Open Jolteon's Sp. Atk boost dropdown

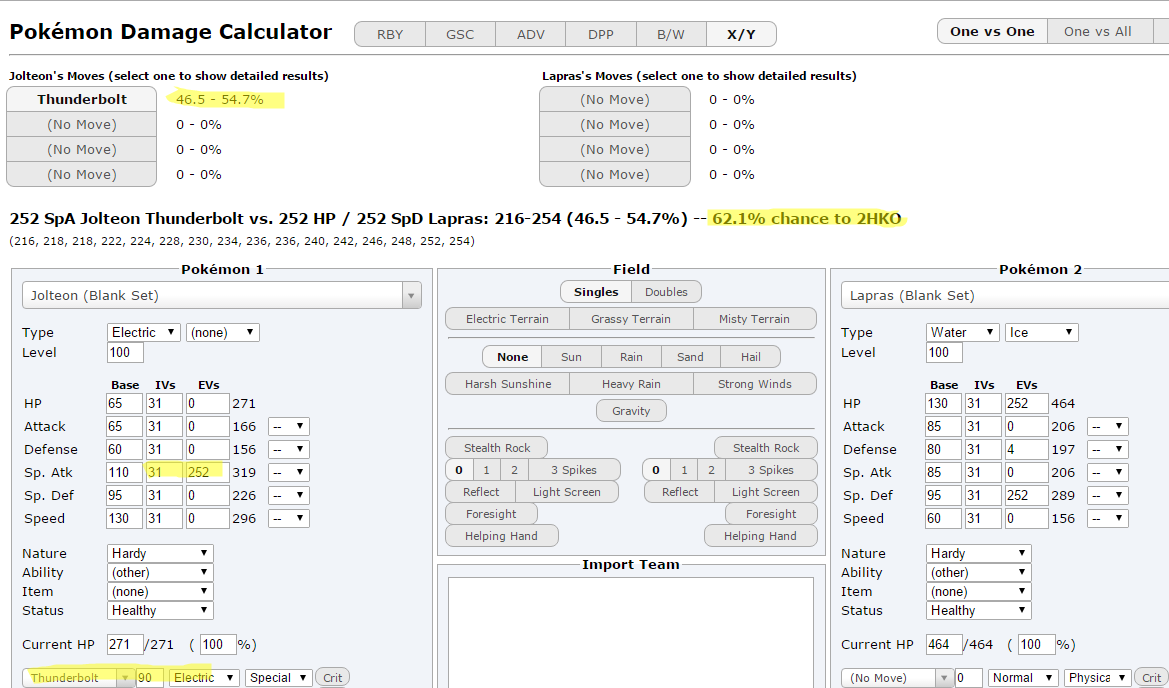289,473
